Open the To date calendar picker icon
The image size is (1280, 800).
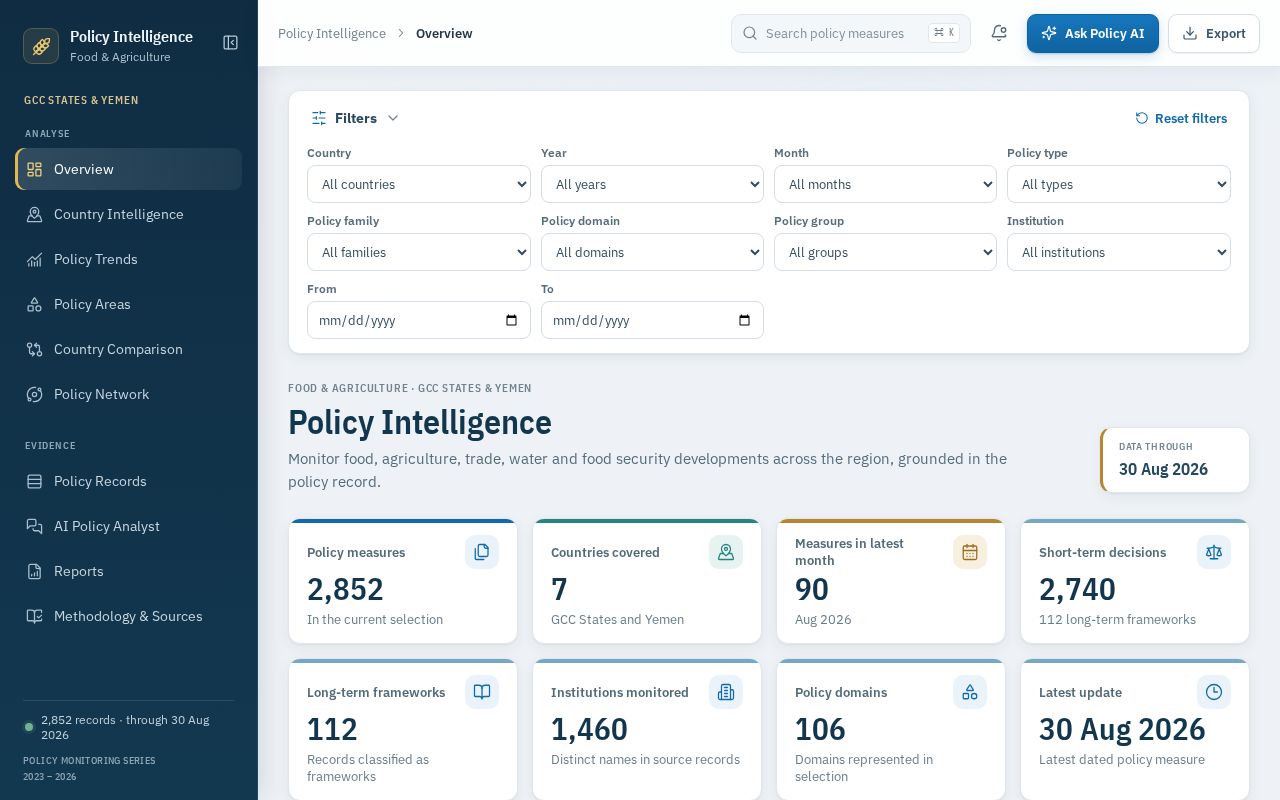point(744,320)
